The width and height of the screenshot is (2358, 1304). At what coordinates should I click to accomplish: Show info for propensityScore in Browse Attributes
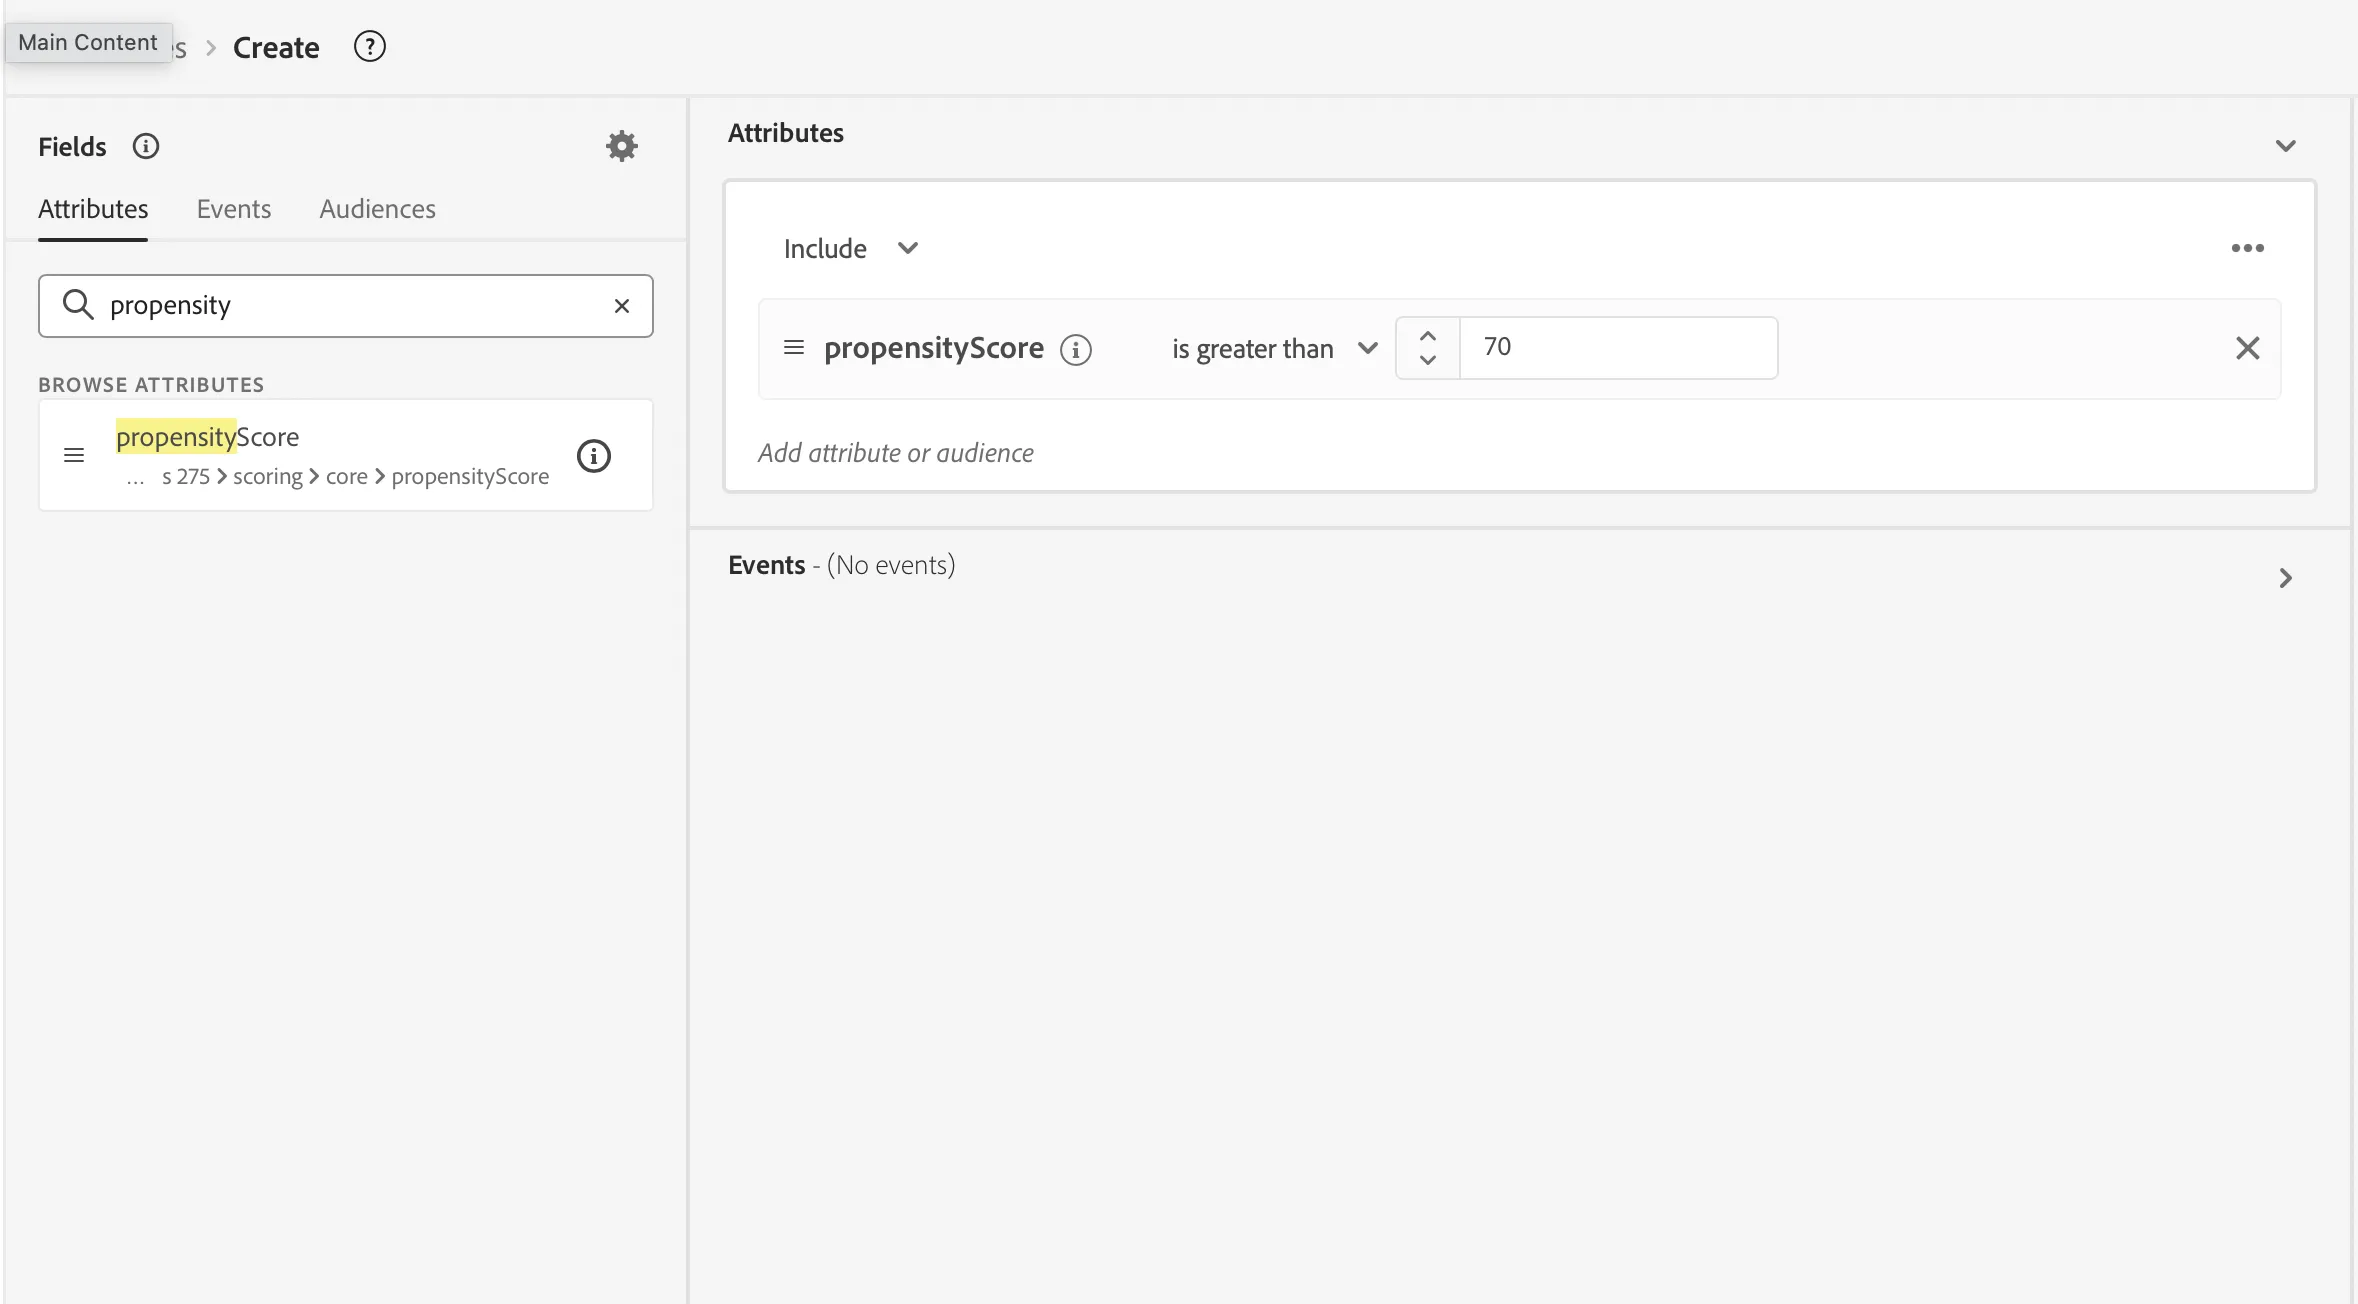click(594, 456)
